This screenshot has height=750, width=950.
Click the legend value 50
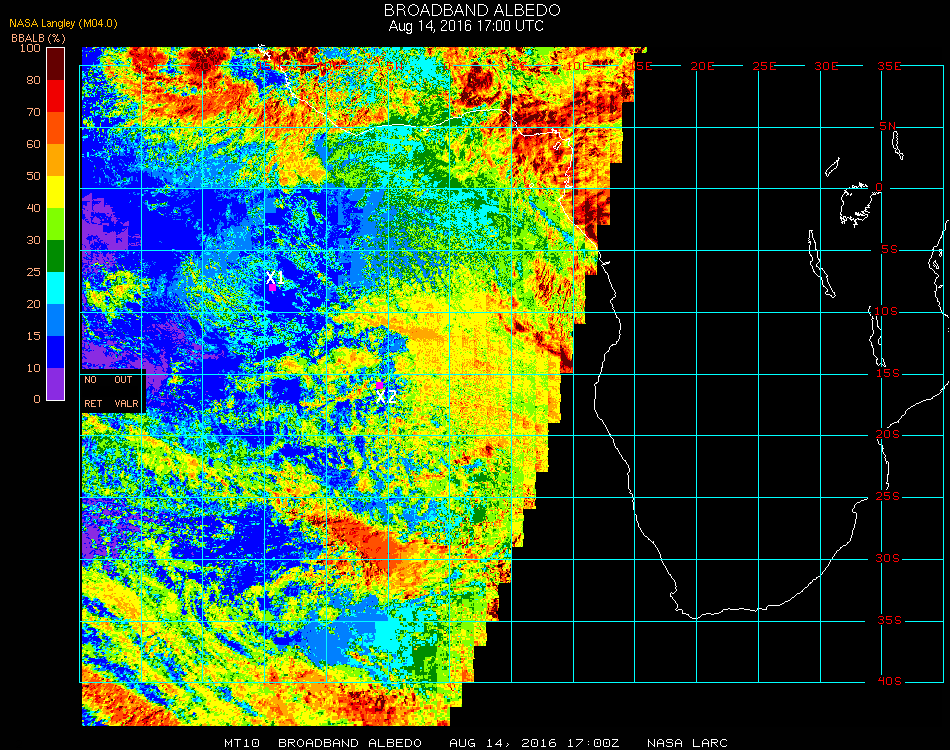(33, 176)
